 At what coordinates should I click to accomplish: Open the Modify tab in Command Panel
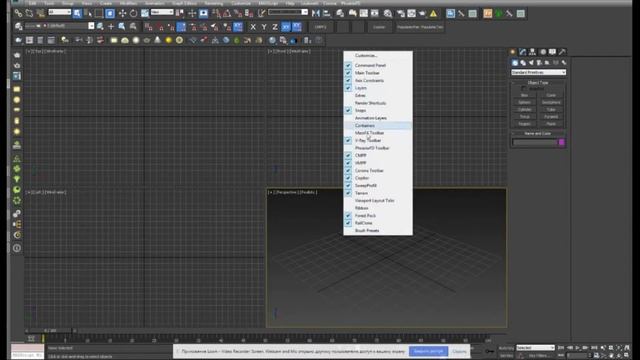pos(523,52)
